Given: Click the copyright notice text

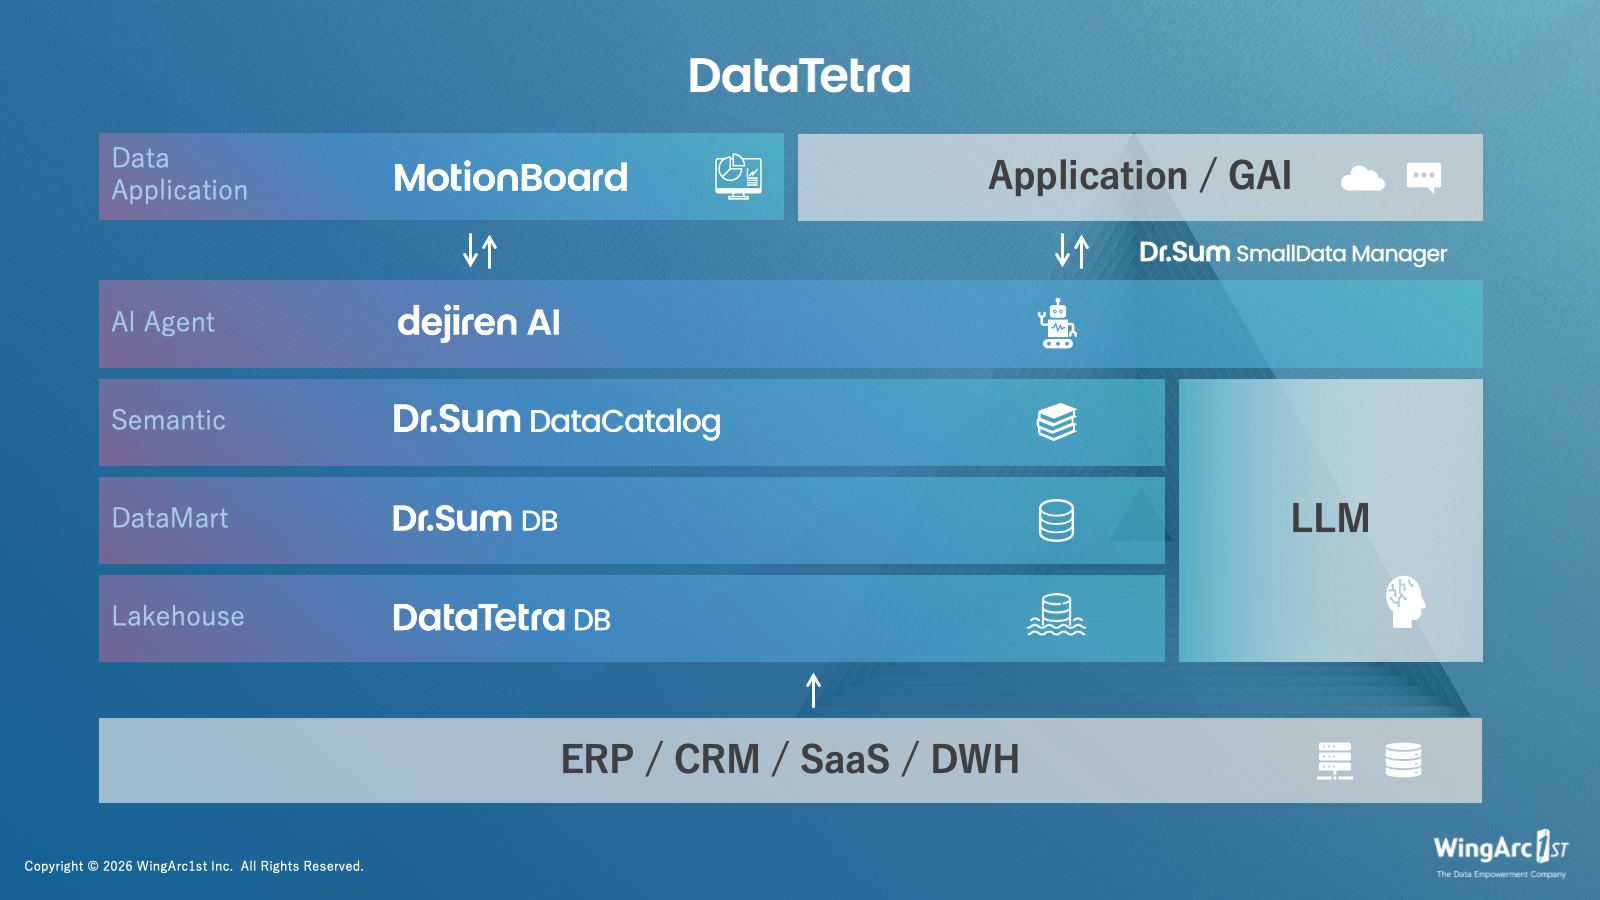Looking at the screenshot, I should click(194, 866).
